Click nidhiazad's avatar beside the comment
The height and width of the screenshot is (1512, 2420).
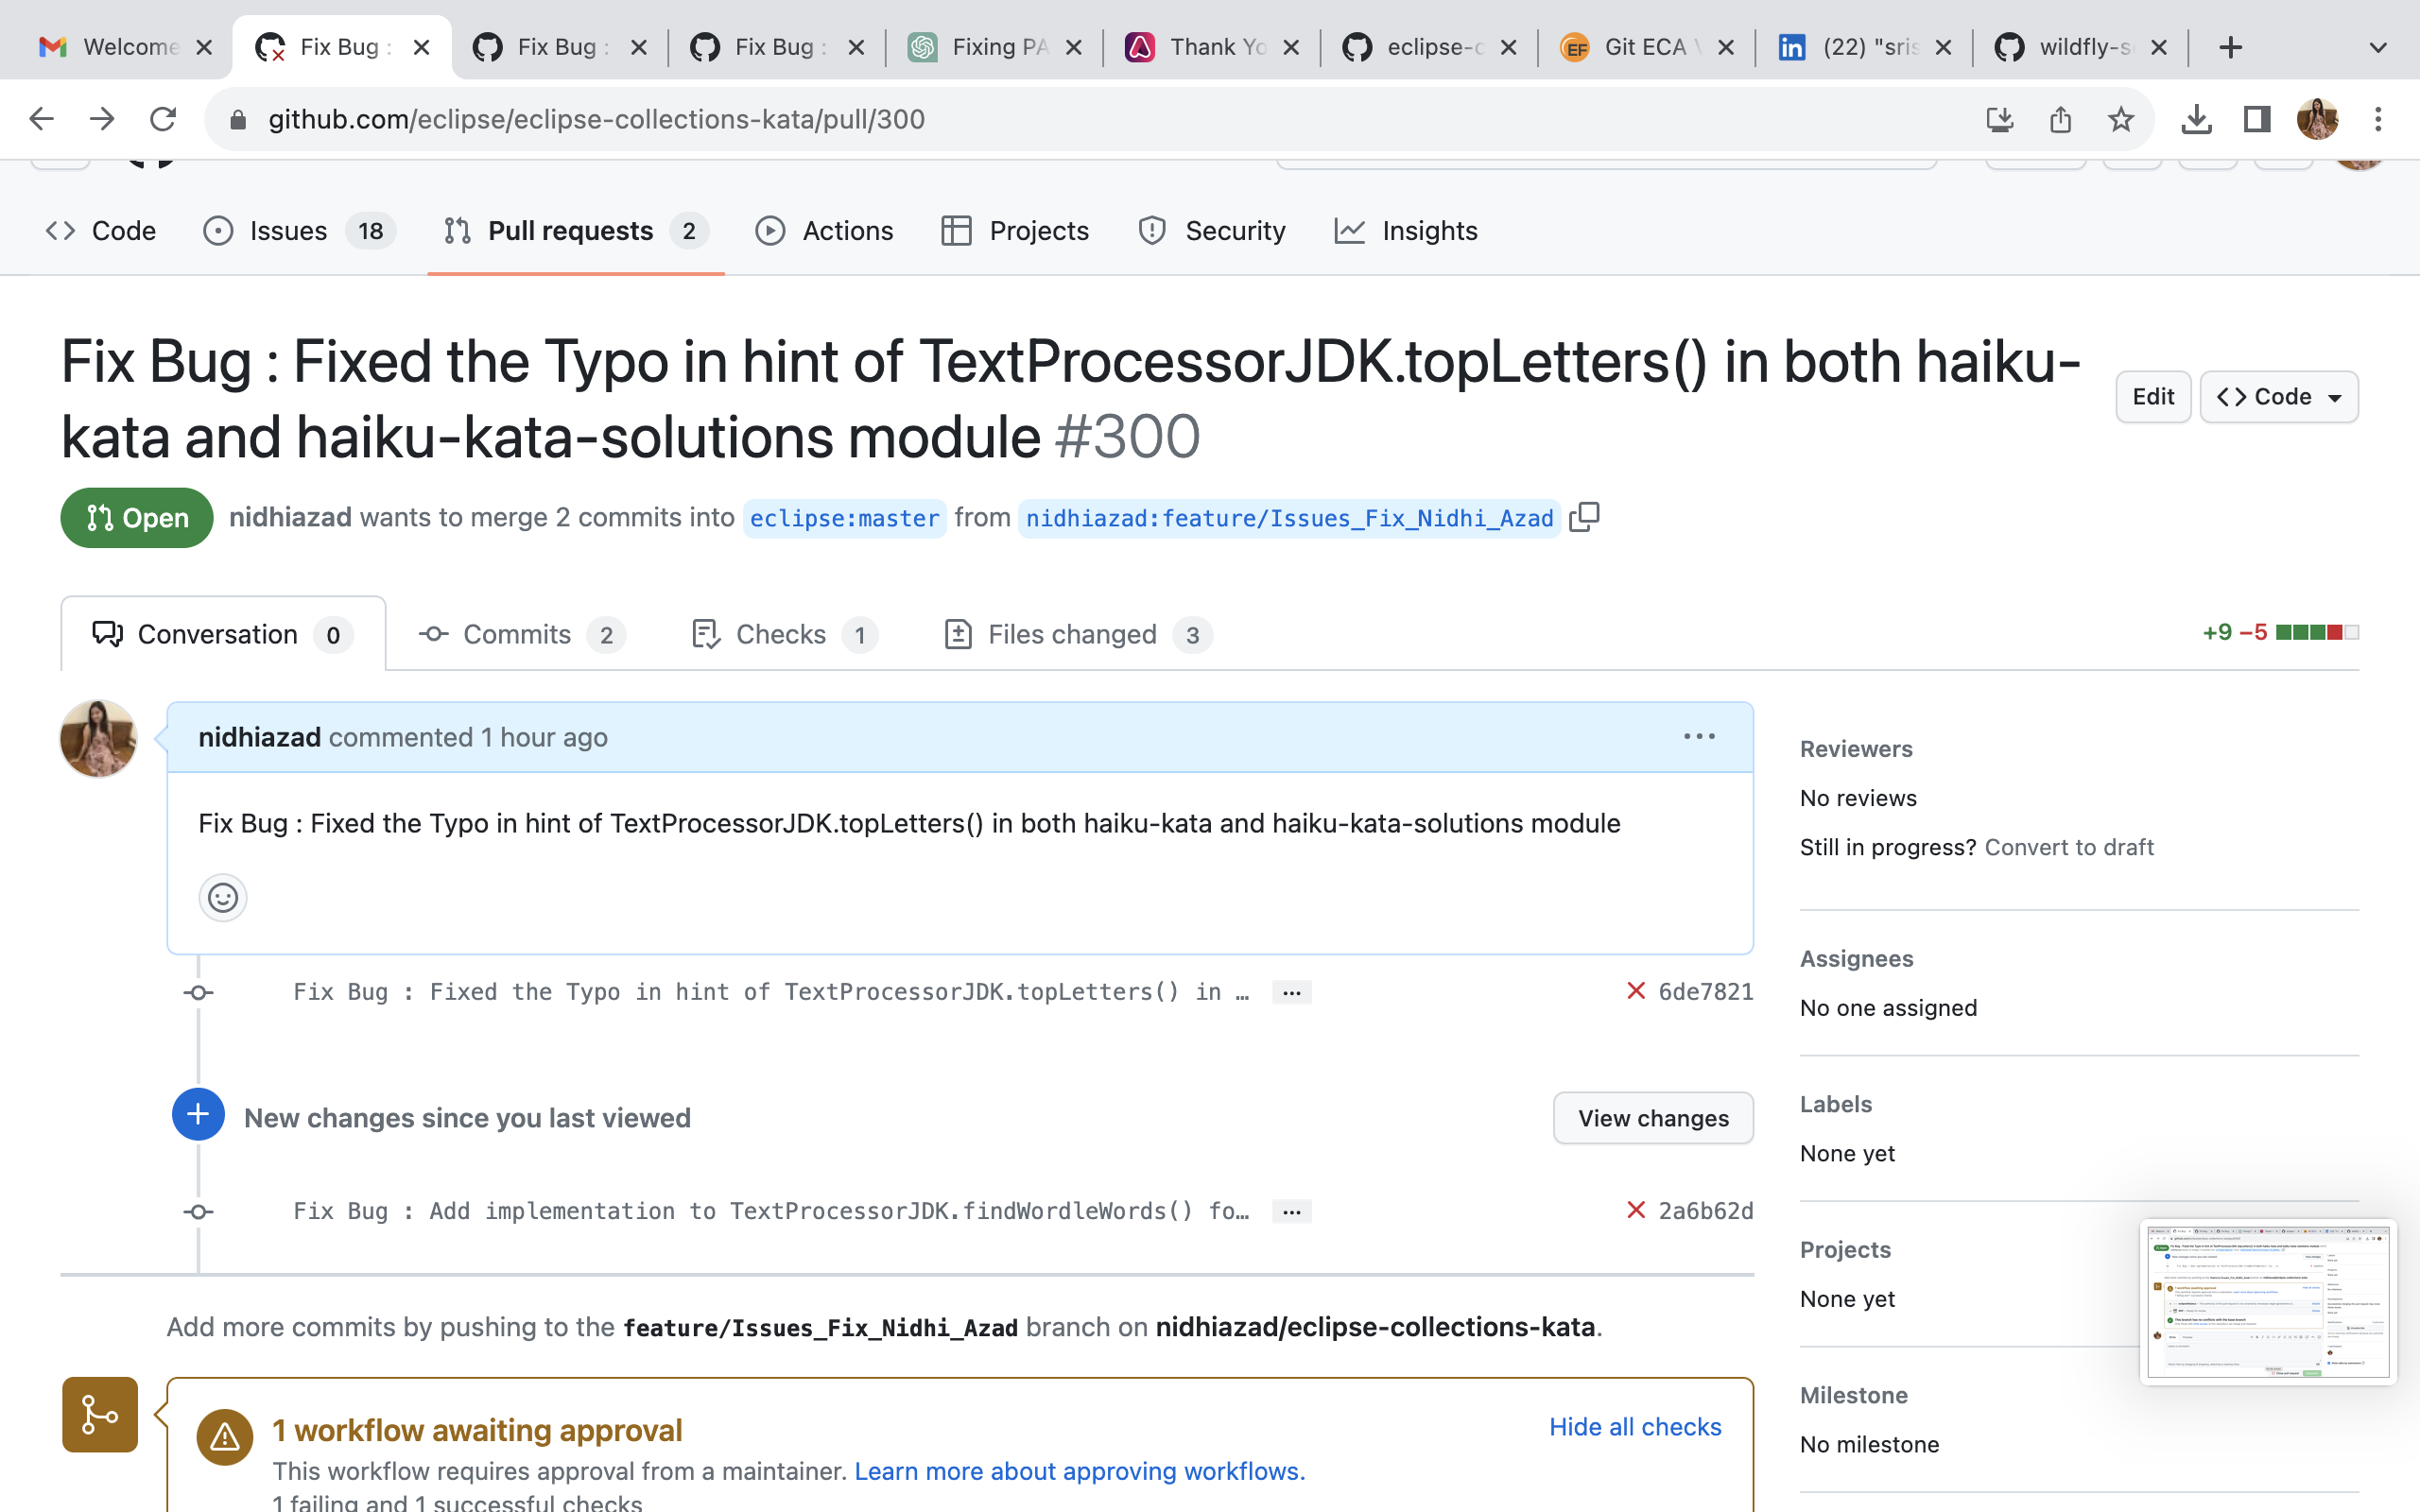tap(98, 738)
